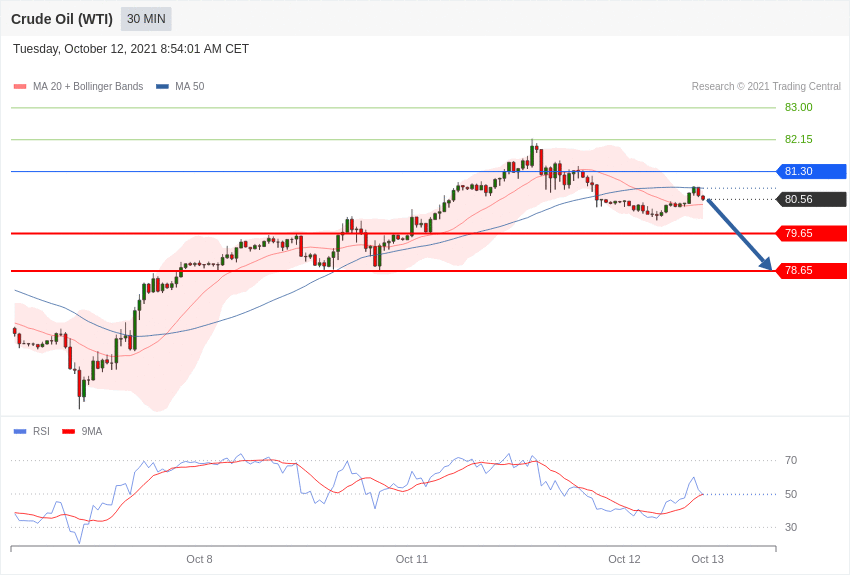Image resolution: width=850 pixels, height=576 pixels.
Task: Click the Oct 12 date axis label
Action: coord(624,559)
